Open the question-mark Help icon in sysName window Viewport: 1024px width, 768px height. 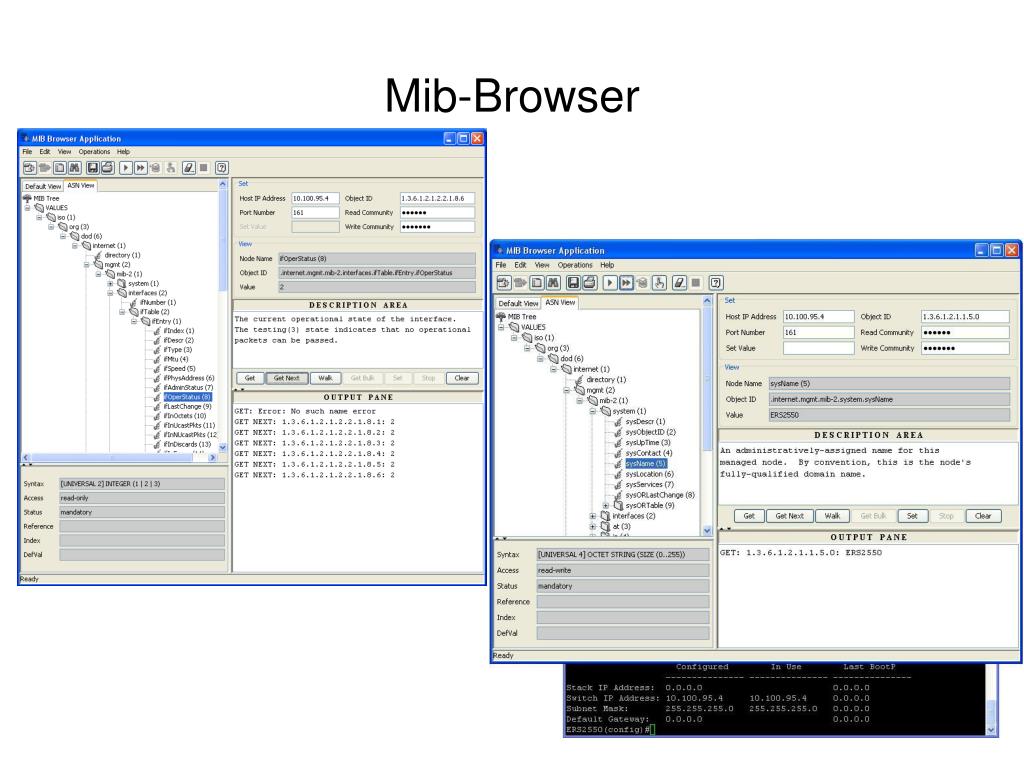point(716,283)
